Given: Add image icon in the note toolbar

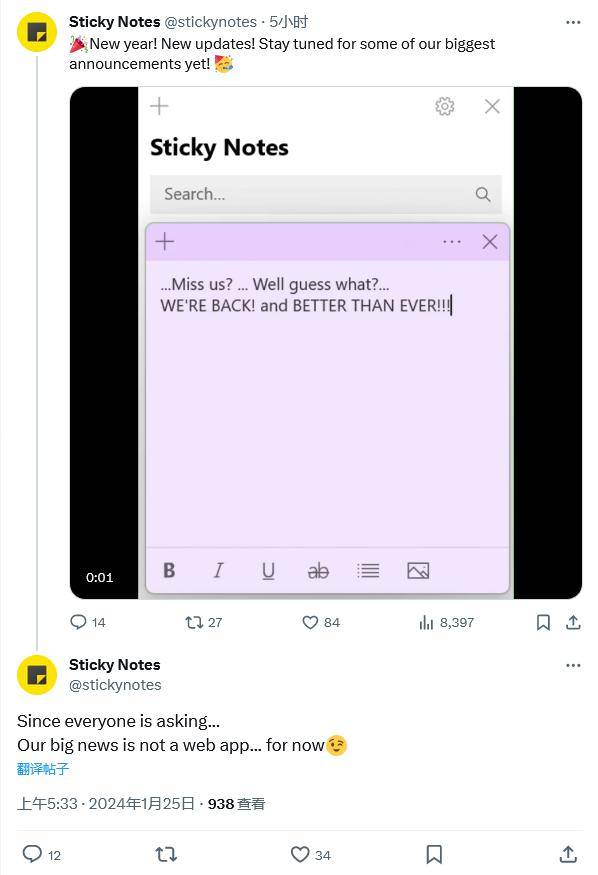Looking at the screenshot, I should pyautogui.click(x=418, y=571).
